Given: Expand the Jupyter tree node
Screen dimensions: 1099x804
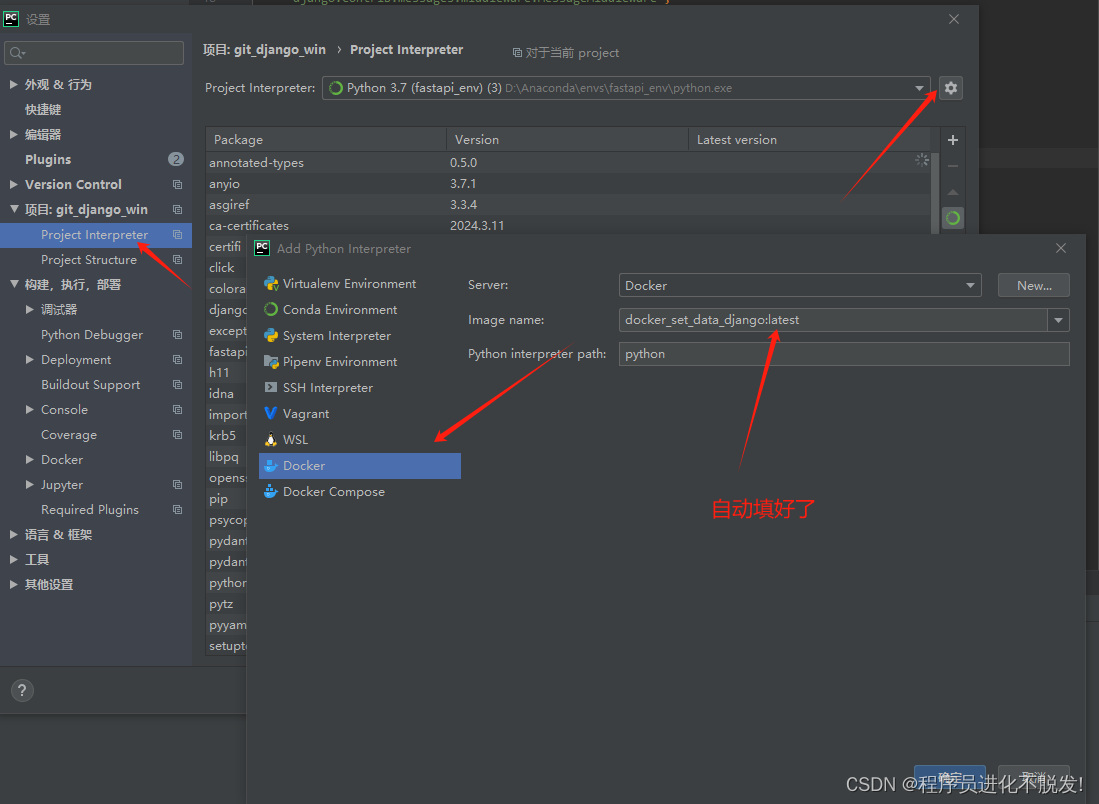Looking at the screenshot, I should click(29, 484).
